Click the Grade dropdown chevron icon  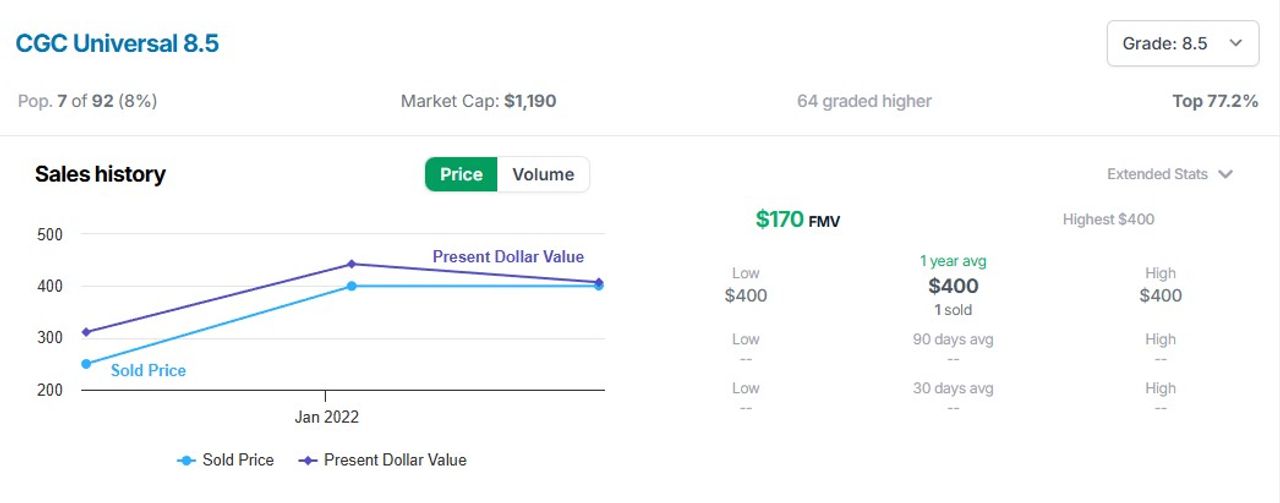pyautogui.click(x=1236, y=43)
